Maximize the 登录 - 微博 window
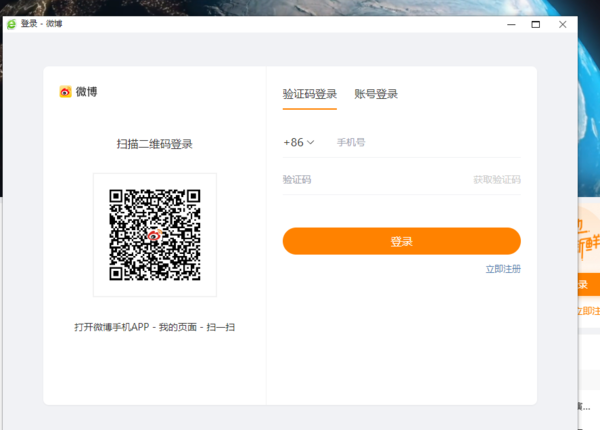 536,24
